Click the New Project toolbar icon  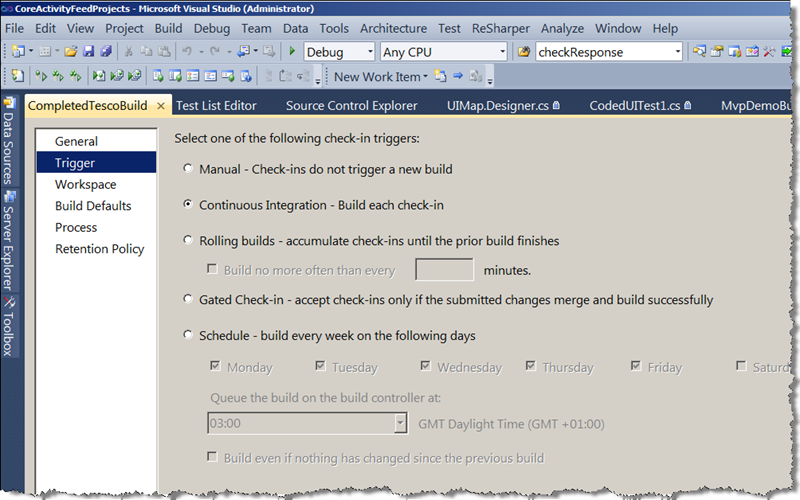(x=18, y=51)
